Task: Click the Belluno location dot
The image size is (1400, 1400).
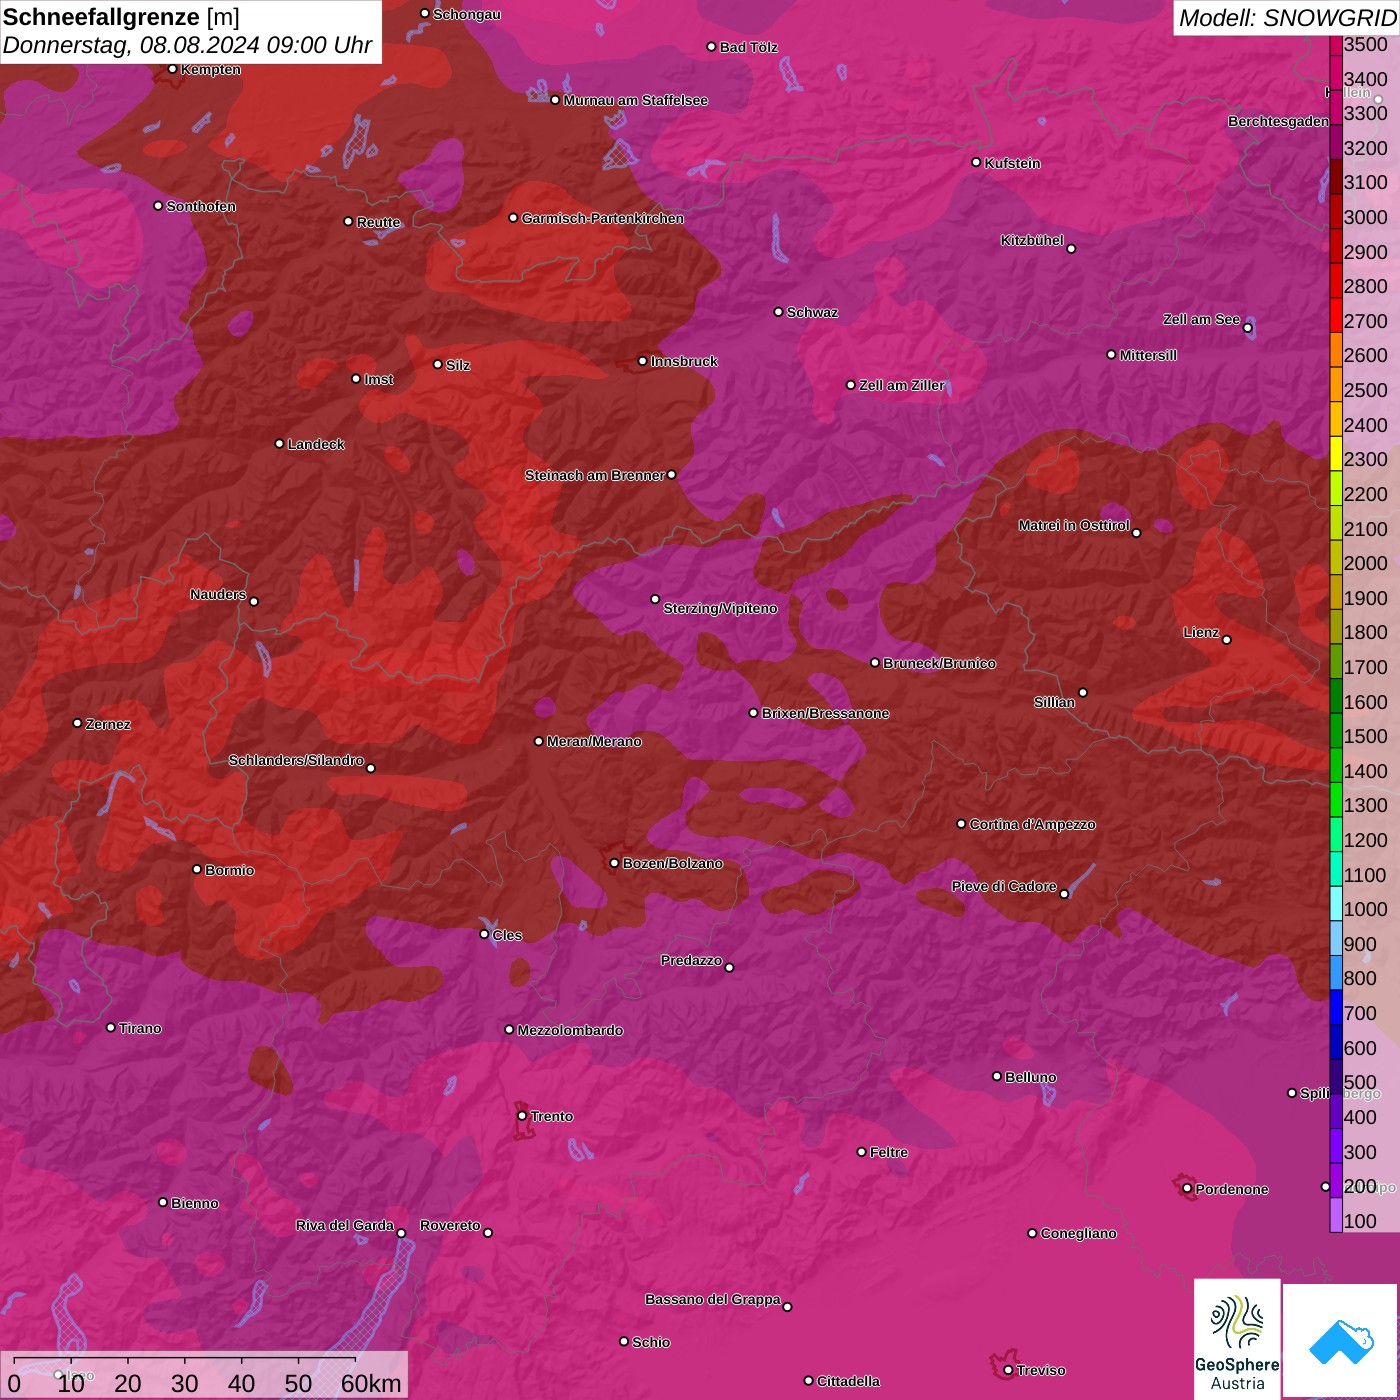Action: coord(997,1076)
